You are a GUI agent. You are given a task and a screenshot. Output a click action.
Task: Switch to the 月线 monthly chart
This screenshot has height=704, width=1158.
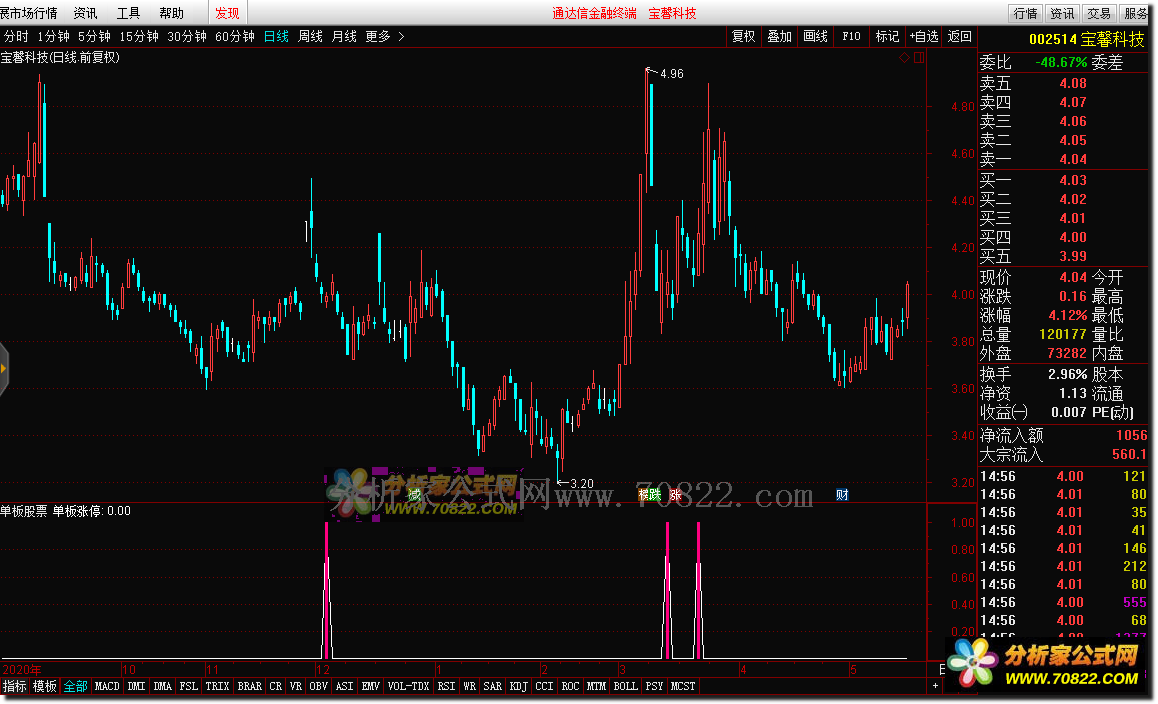[x=344, y=36]
